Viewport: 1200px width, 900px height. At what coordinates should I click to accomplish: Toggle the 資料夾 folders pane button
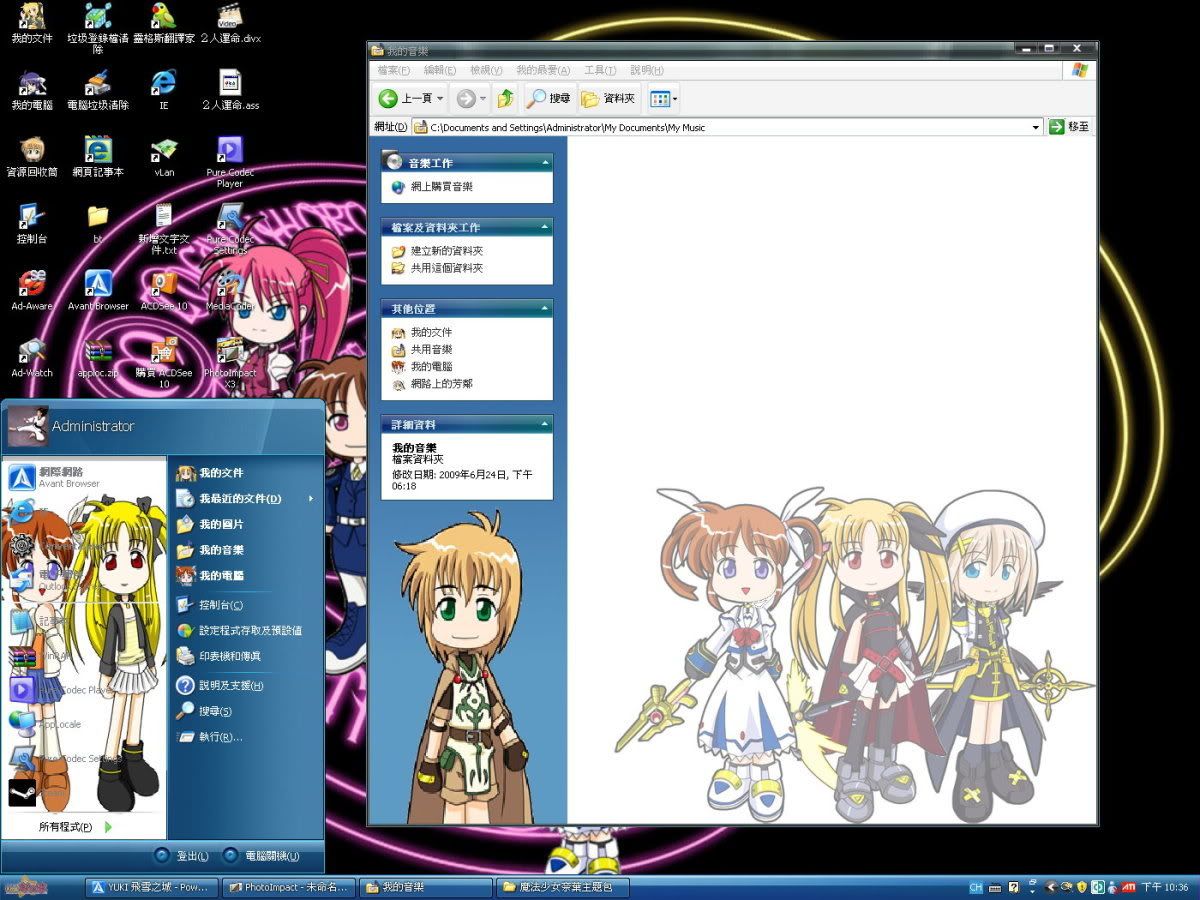point(608,98)
